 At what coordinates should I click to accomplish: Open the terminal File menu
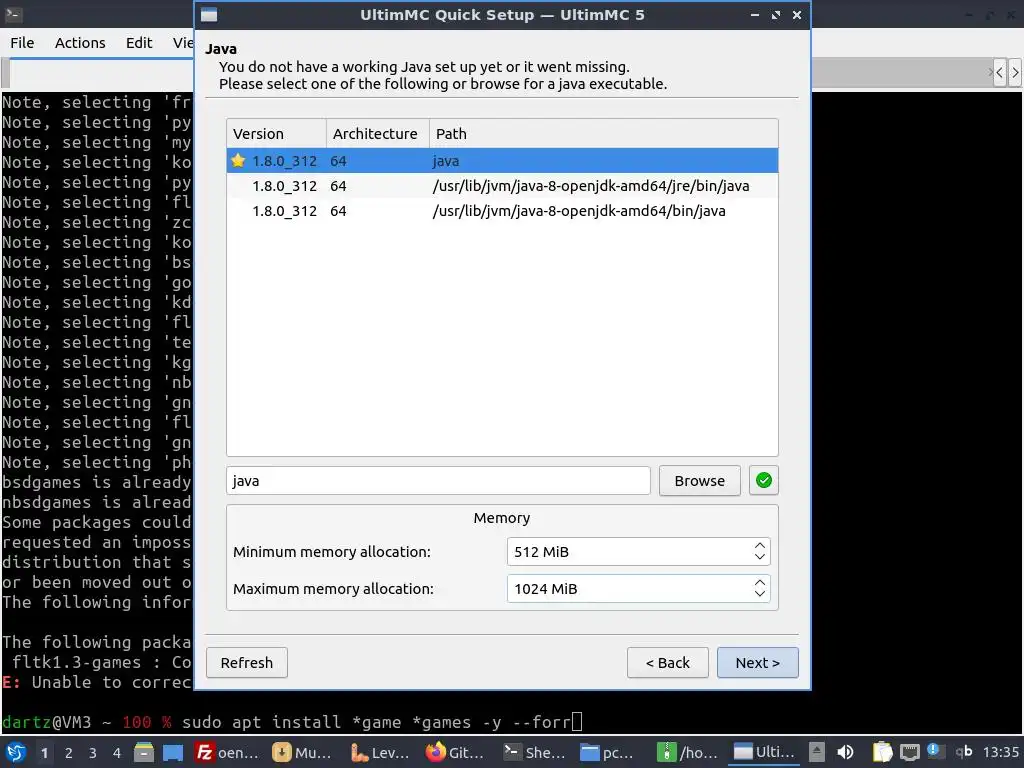tap(22, 43)
